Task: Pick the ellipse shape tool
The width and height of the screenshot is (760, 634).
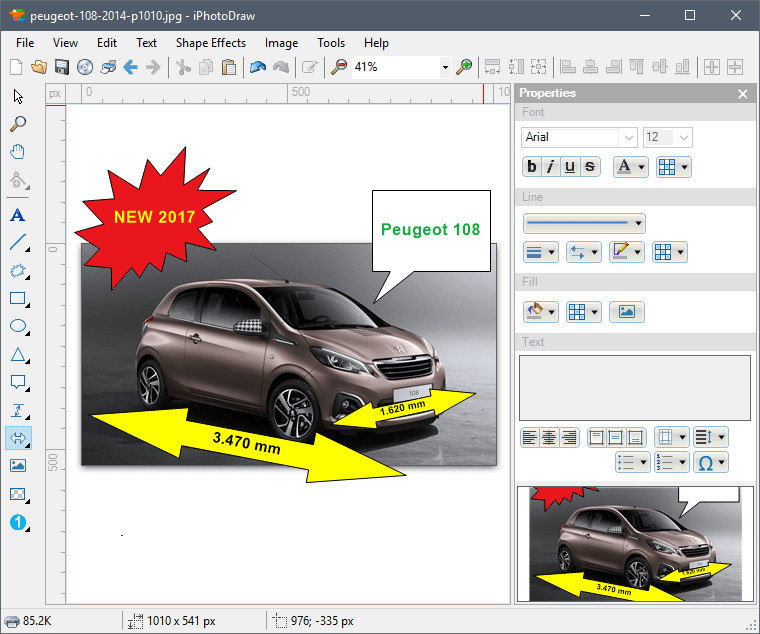Action: click(x=18, y=326)
